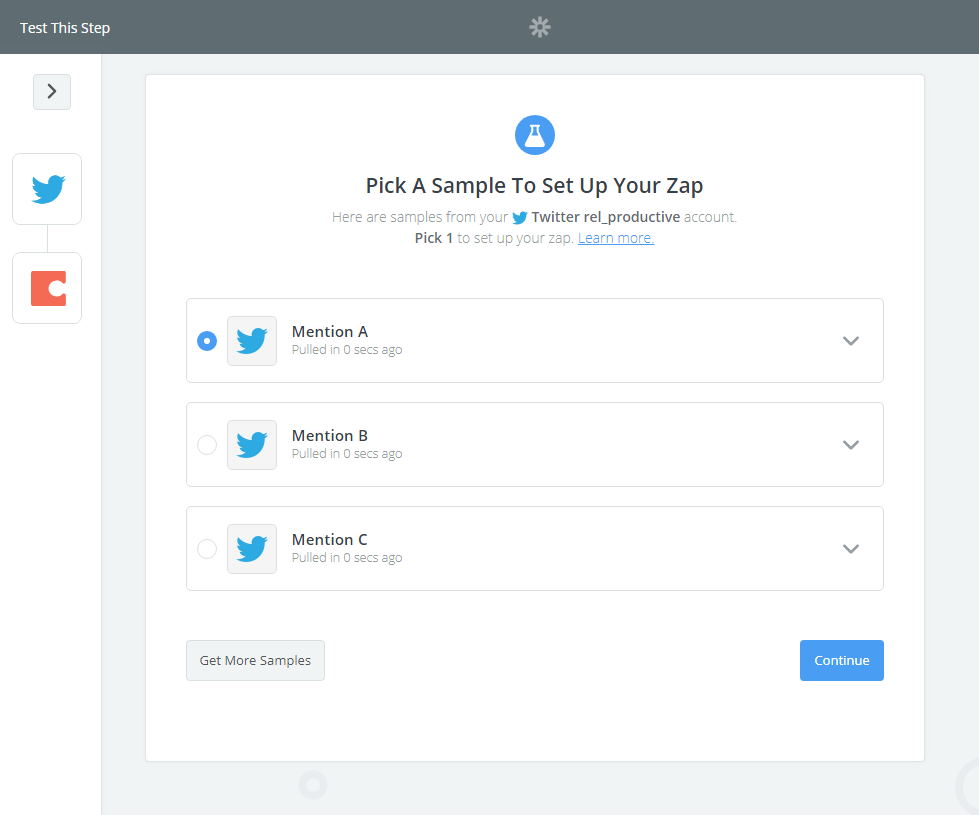
Task: Click the Test This Step header title
Action: pyautogui.click(x=65, y=28)
